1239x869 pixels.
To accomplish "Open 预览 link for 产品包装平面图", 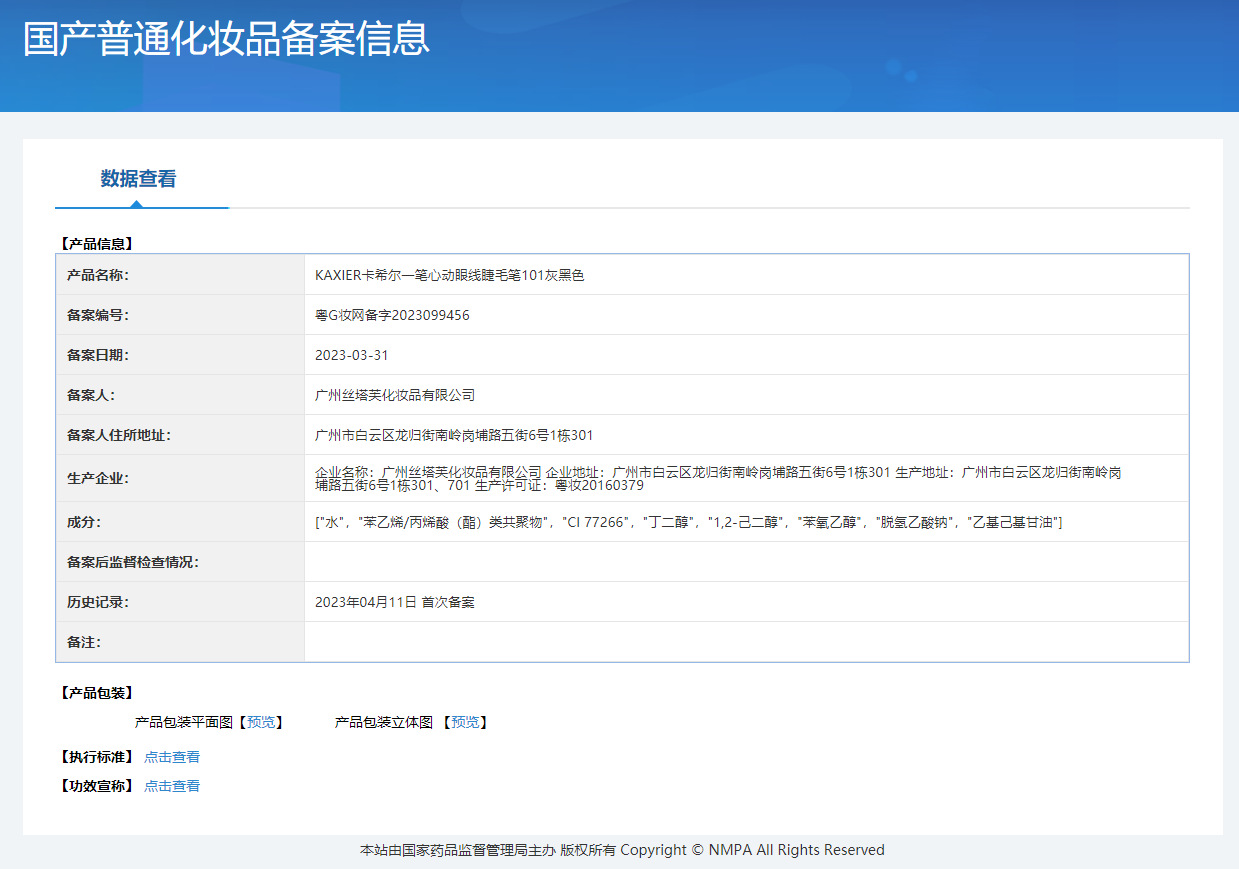I will (261, 722).
